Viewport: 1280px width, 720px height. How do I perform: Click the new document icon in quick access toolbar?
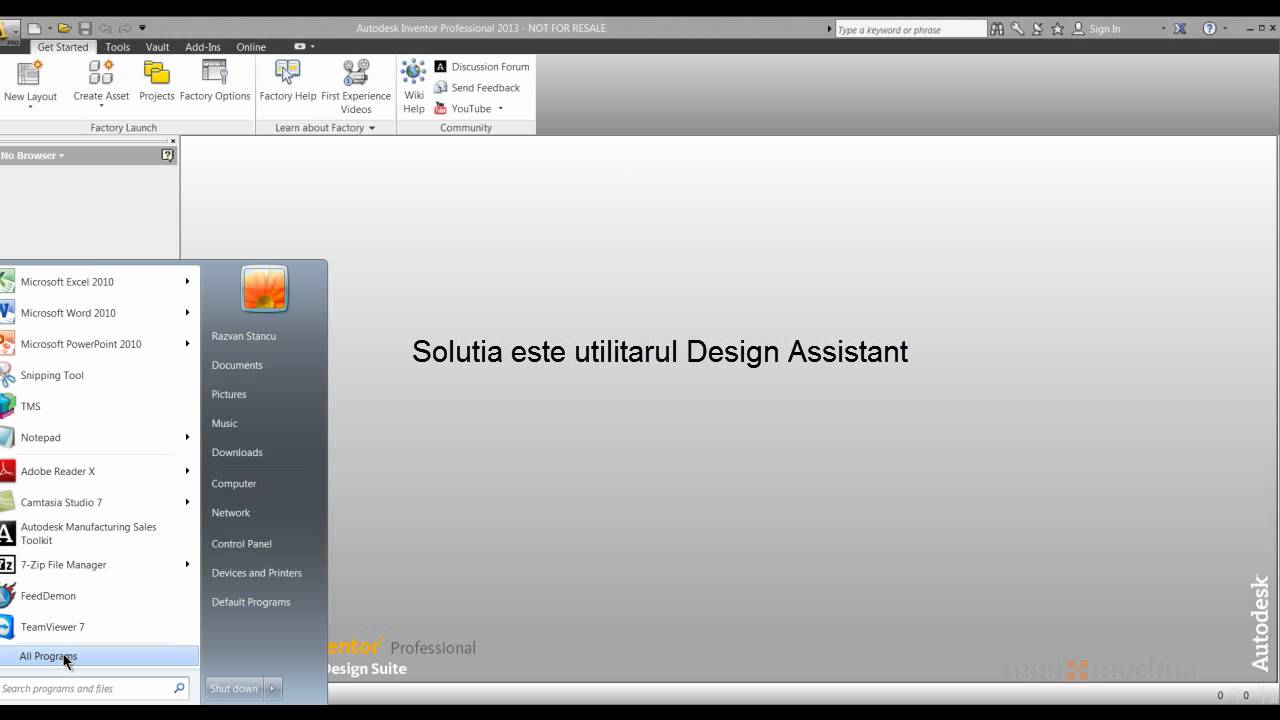(34, 28)
